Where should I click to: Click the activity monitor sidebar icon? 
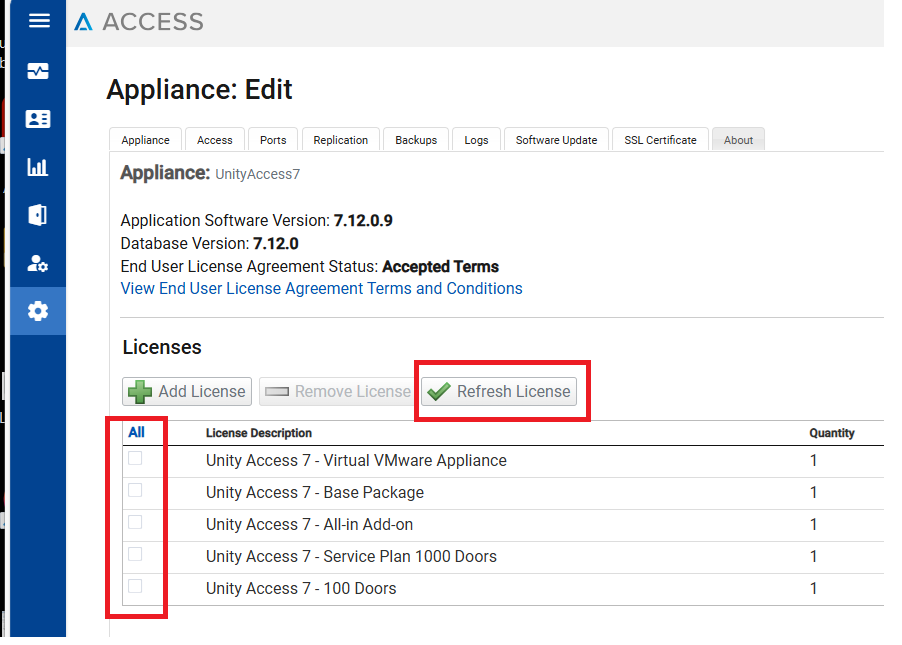coord(38,71)
